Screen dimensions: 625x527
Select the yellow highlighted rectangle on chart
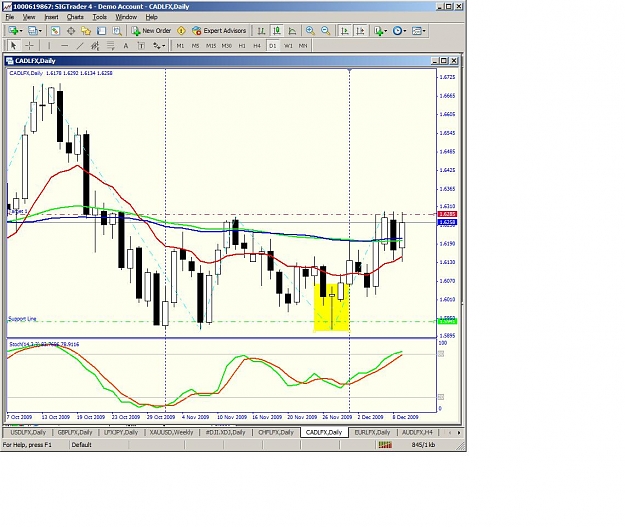pos(332,307)
